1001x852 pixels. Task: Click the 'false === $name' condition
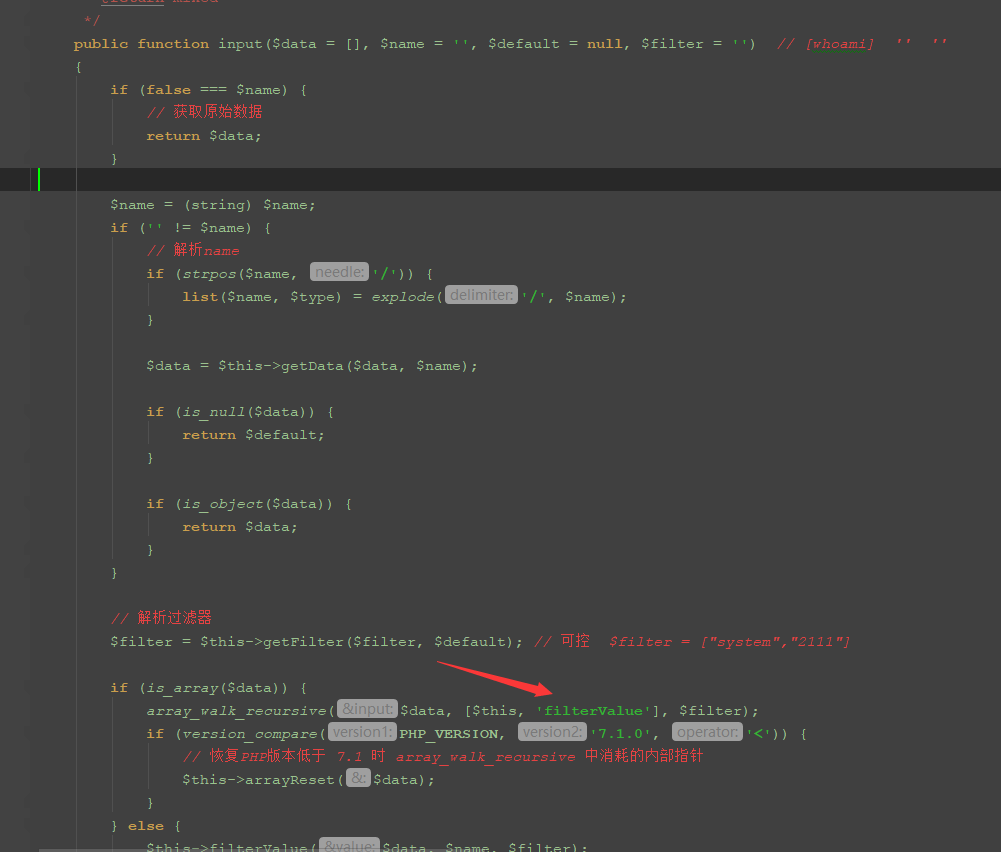coord(216,90)
